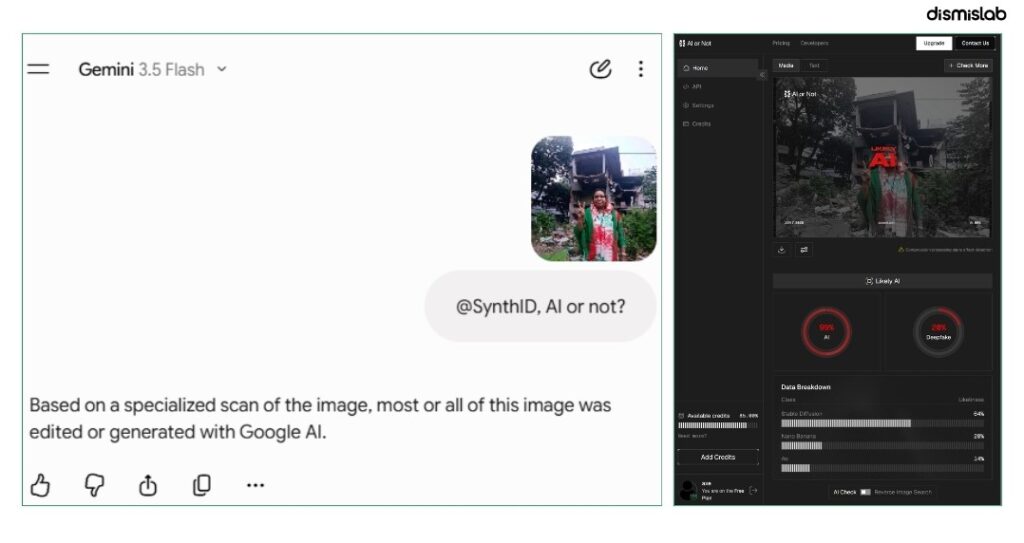Screen dimensions: 1024x543
Task: Open the three-dot options menu
Action: (x=641, y=69)
